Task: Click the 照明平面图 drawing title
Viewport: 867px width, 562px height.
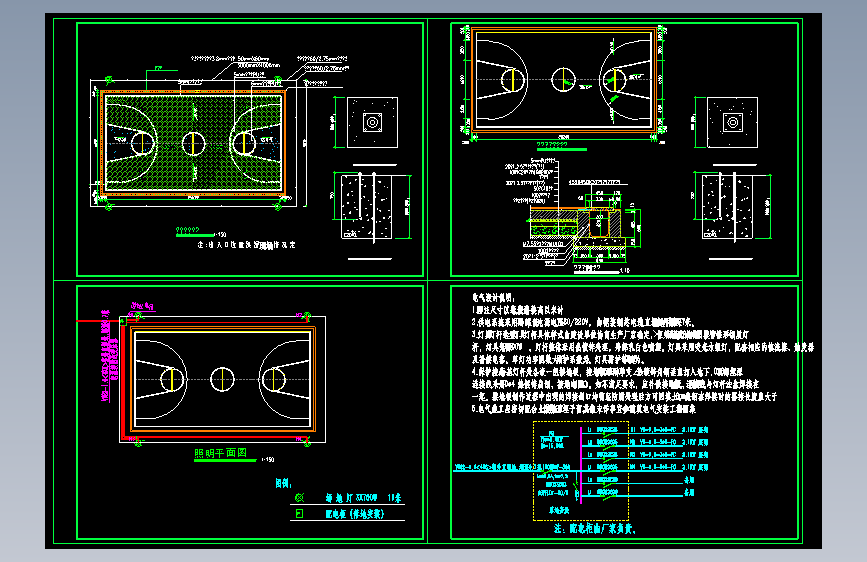Action: click(x=220, y=453)
